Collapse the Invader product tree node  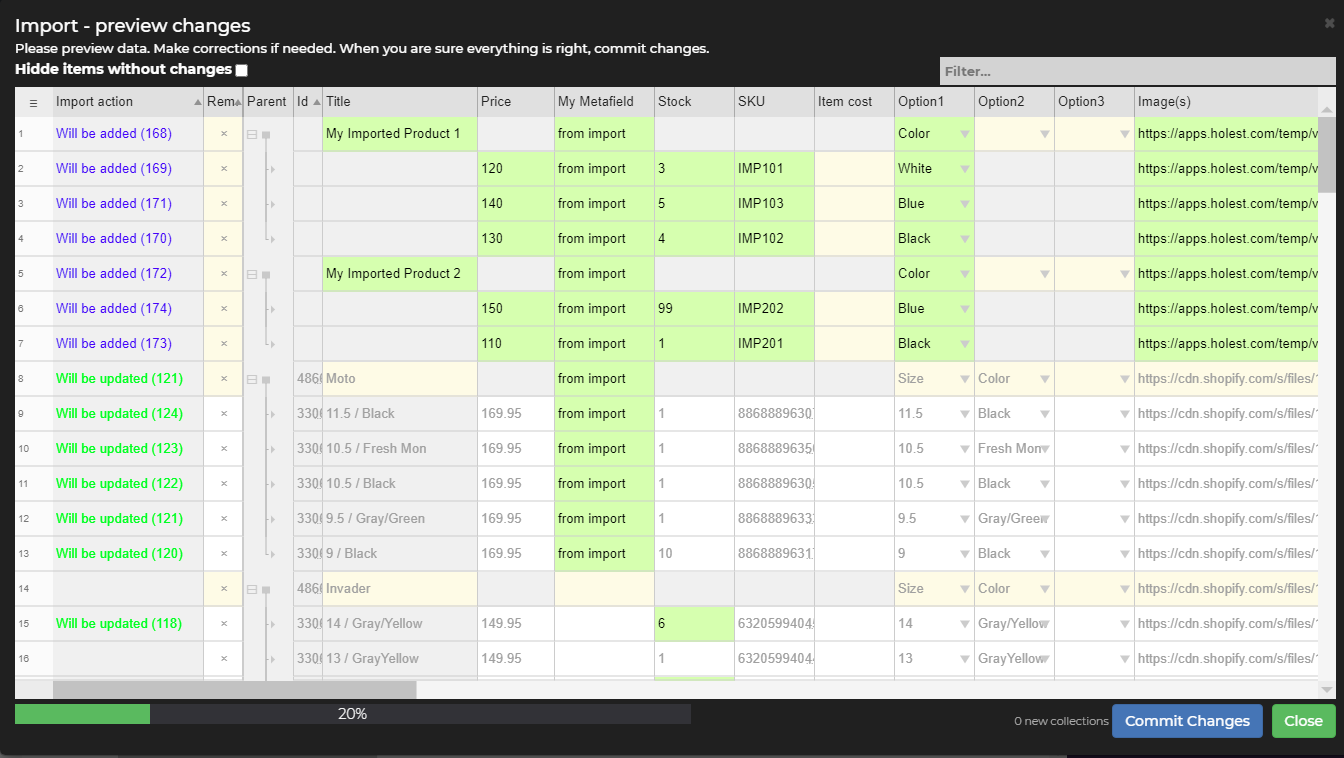coord(252,589)
